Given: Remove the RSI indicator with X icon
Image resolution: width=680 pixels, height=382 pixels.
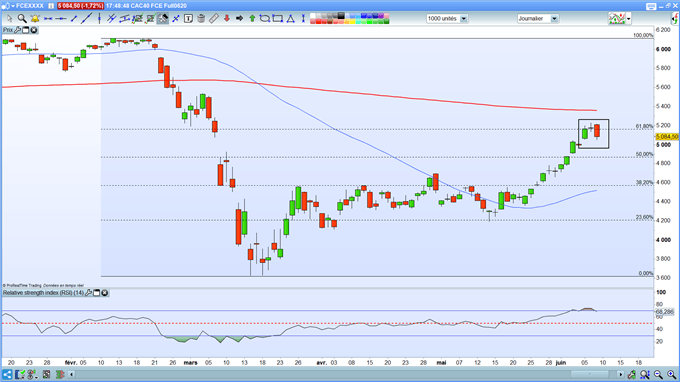Looking at the screenshot, I should 105,293.
